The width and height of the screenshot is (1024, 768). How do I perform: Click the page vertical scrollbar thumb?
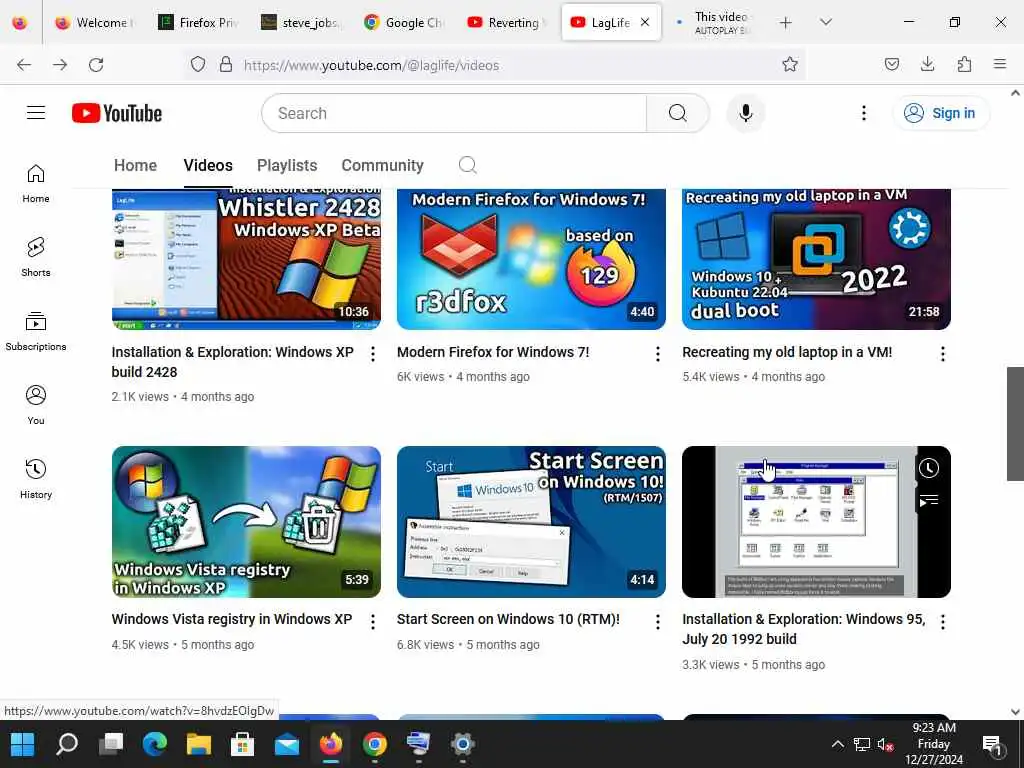coord(1015,424)
